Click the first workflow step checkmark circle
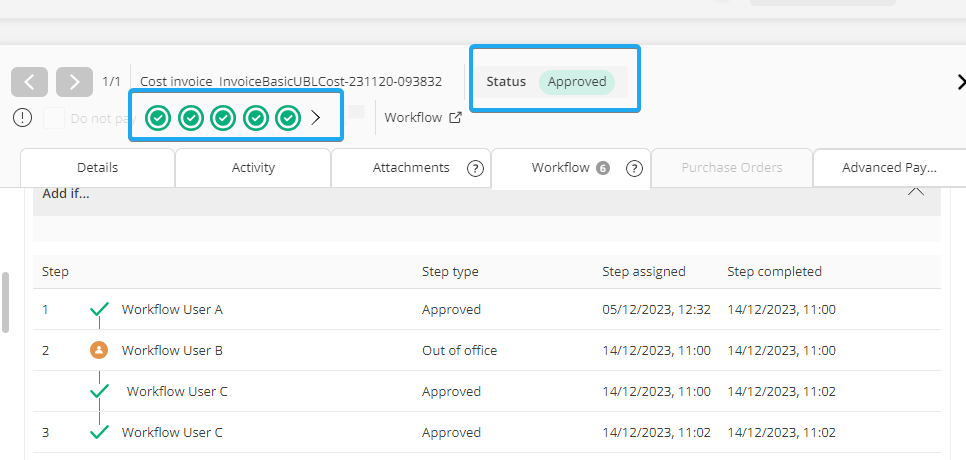 click(x=158, y=118)
